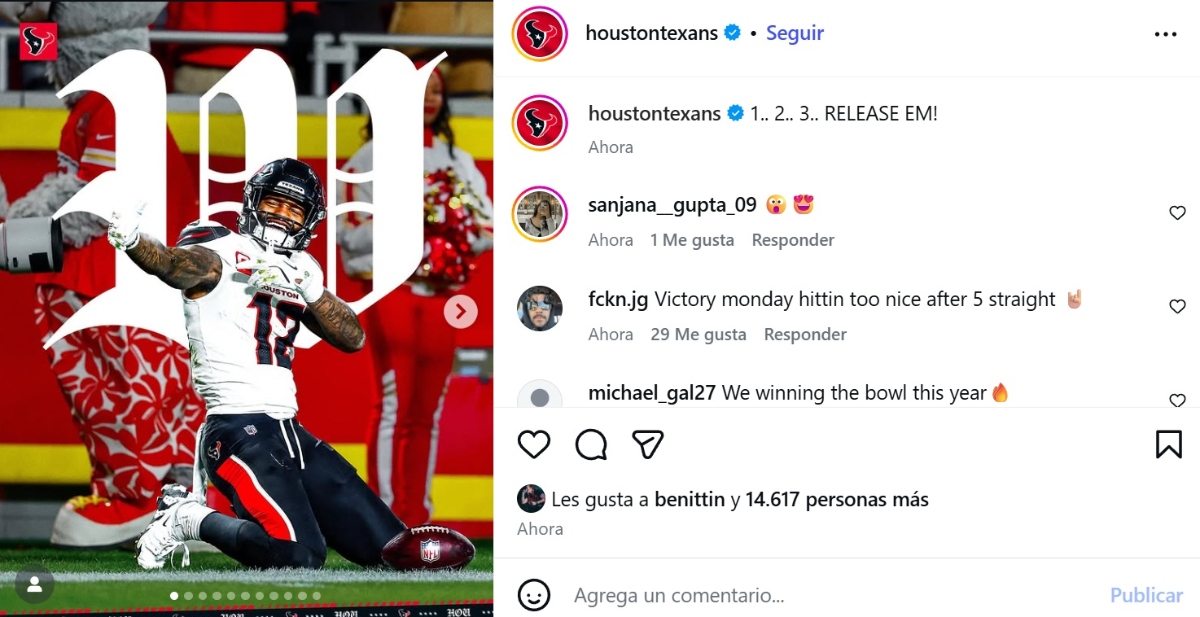
Task: Reply to sanjana__gupta_09's comment via Responder
Action: pyautogui.click(x=793, y=240)
